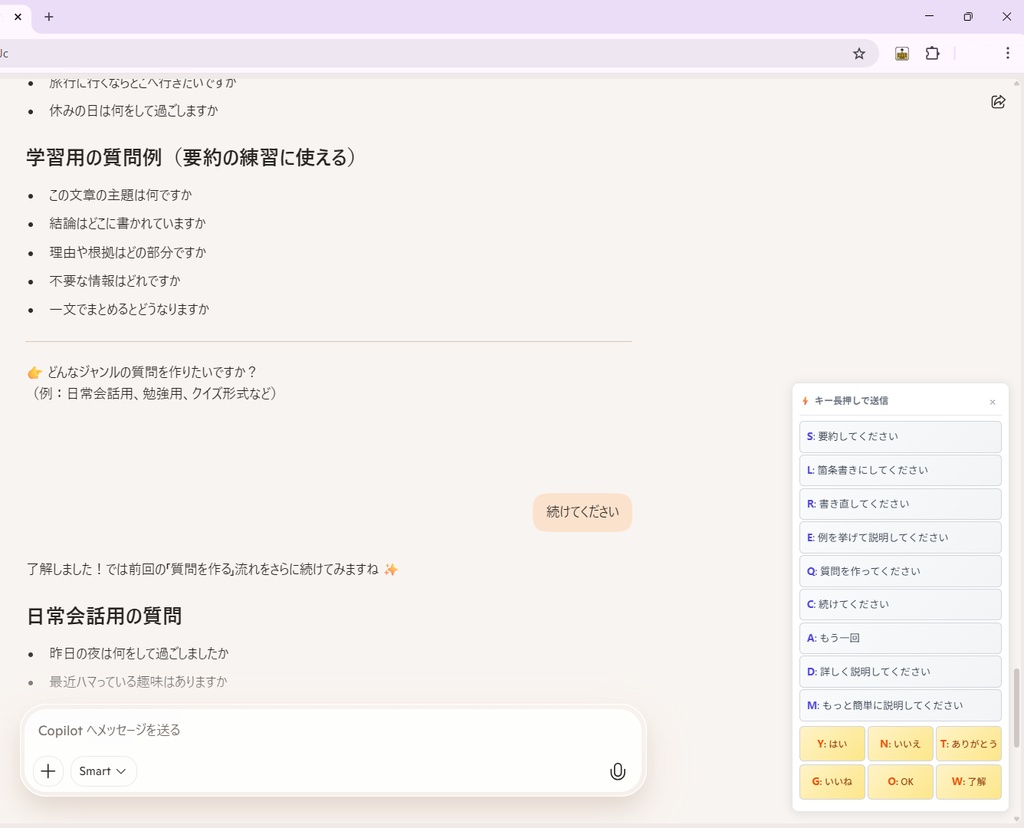1024x828 pixels.
Task: Open the browser extensions puzzle icon
Action: click(932, 53)
